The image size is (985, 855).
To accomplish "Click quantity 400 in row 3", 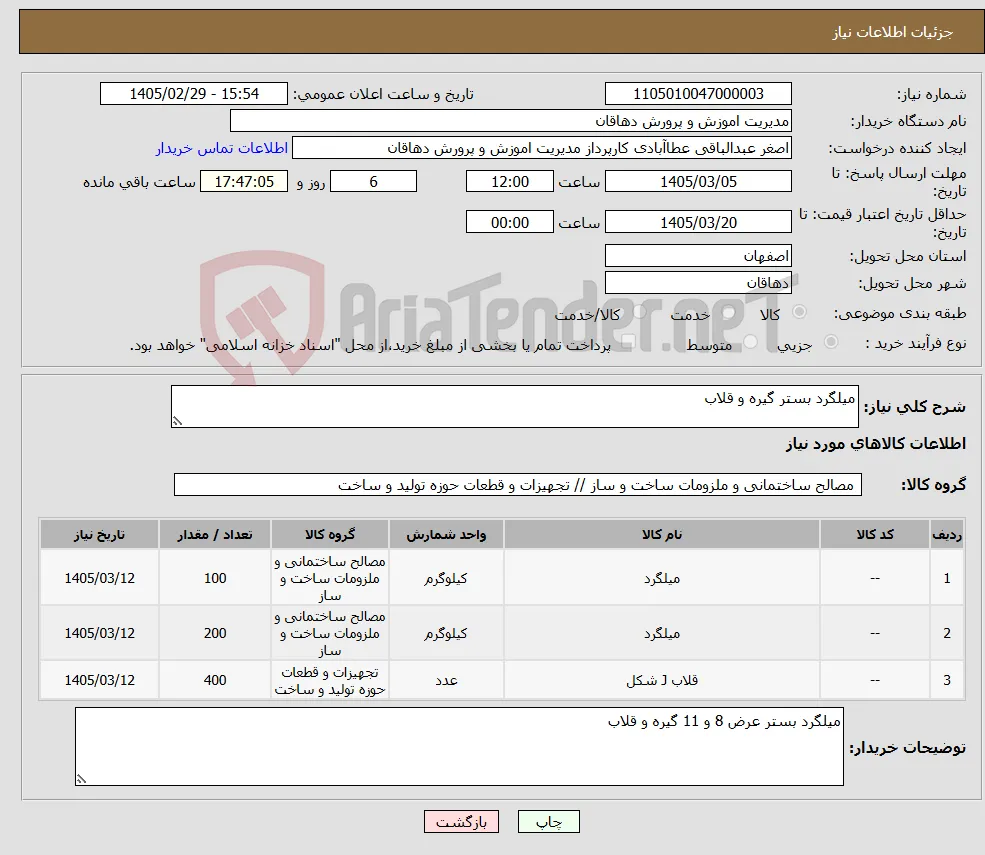I will [215, 680].
